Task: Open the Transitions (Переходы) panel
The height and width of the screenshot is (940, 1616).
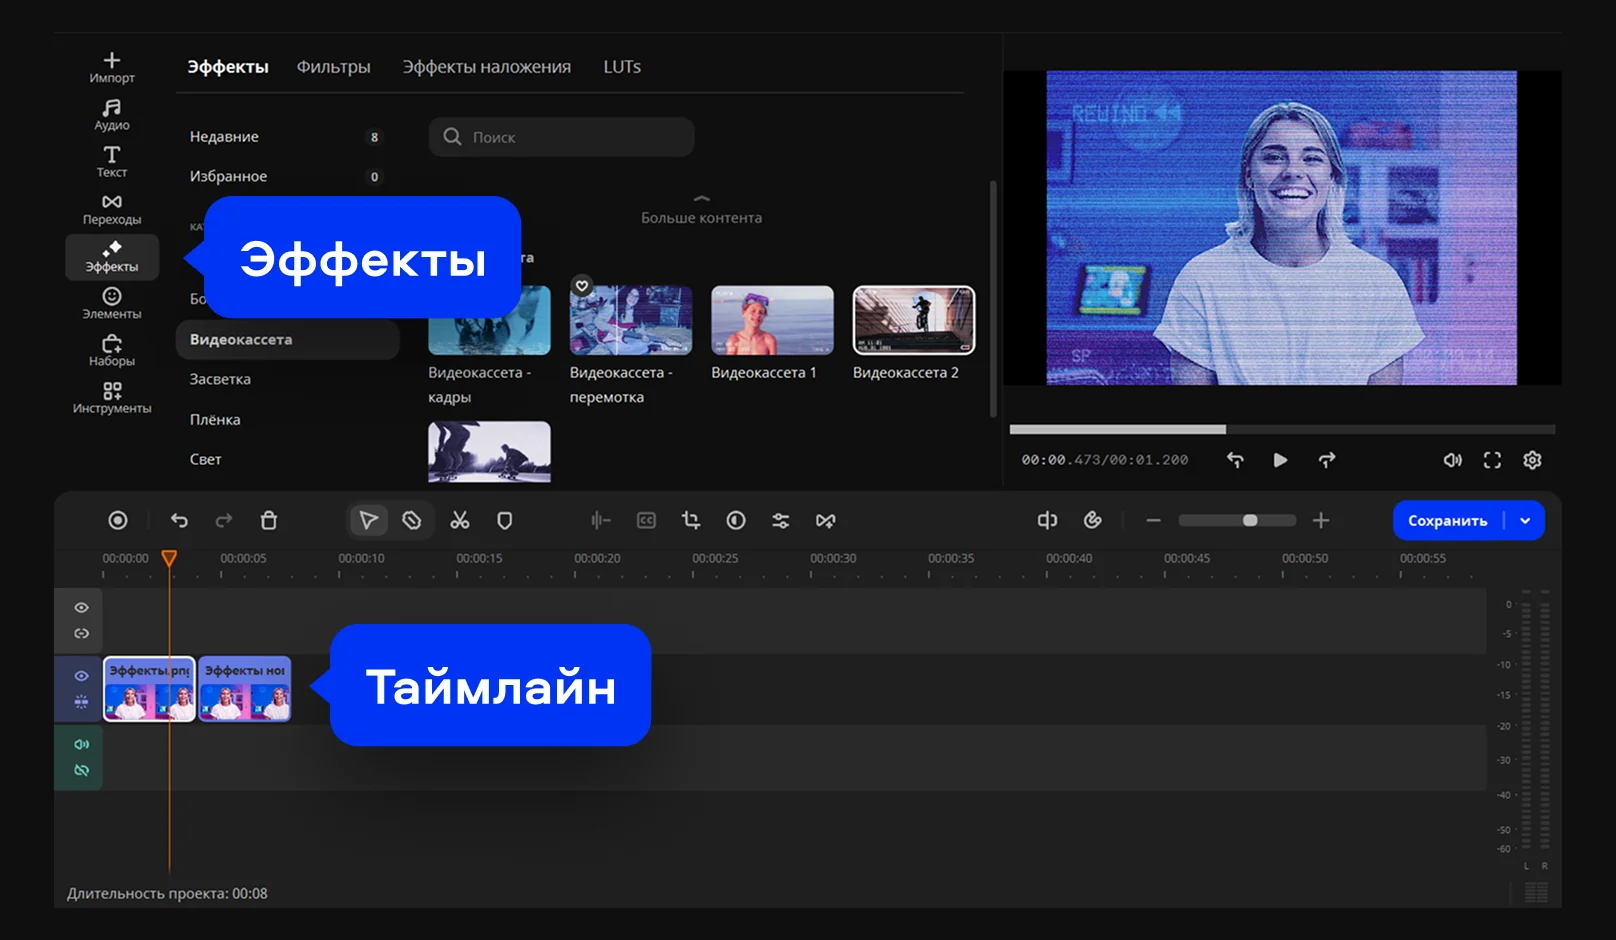Action: tap(111, 209)
